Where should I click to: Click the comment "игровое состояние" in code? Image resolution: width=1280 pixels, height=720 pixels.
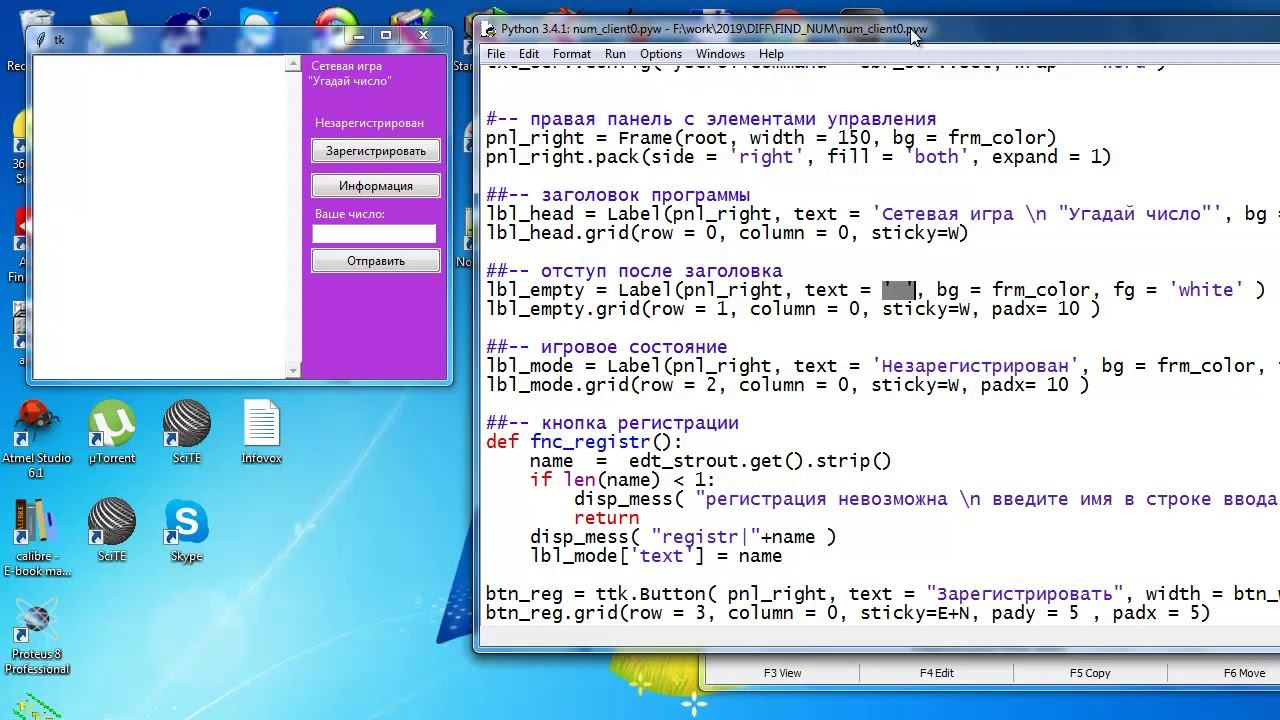(634, 347)
